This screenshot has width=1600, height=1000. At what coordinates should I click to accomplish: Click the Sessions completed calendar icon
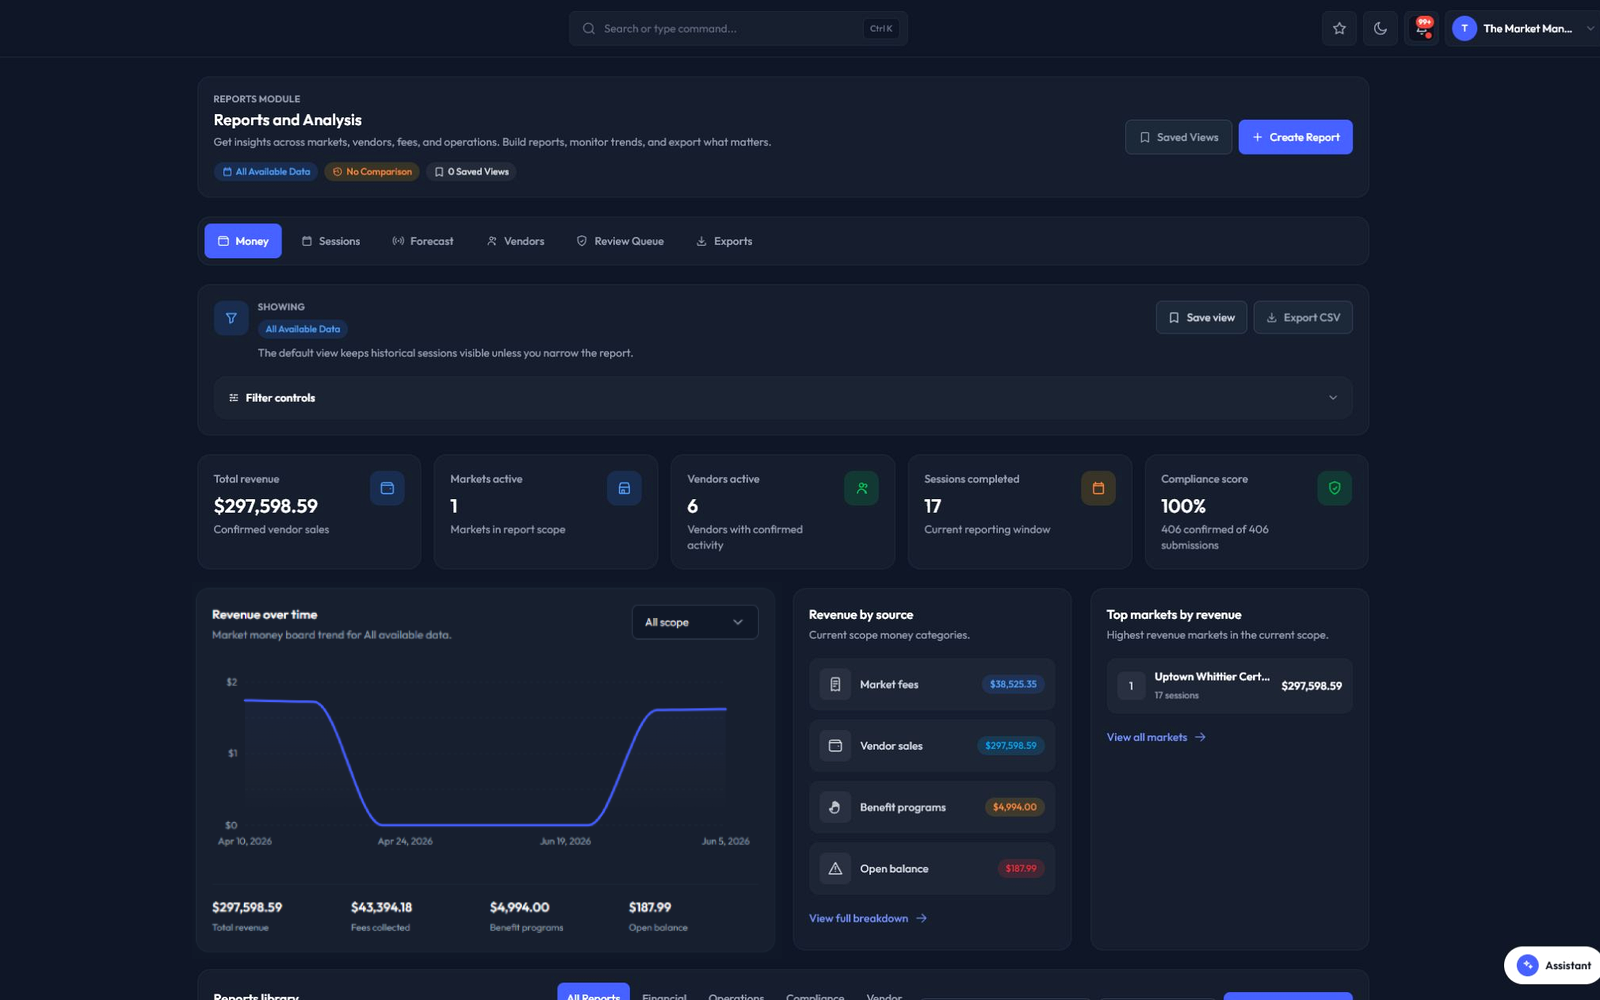pyautogui.click(x=1098, y=488)
